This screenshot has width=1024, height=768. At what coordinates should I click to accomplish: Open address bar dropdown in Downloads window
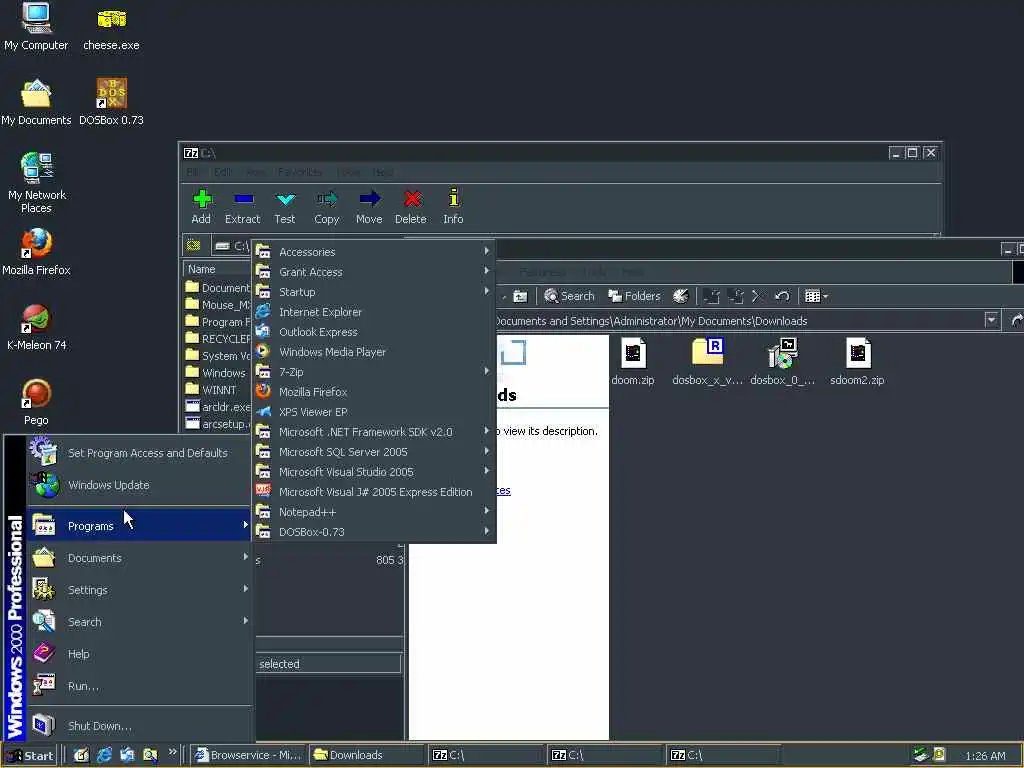(x=991, y=321)
